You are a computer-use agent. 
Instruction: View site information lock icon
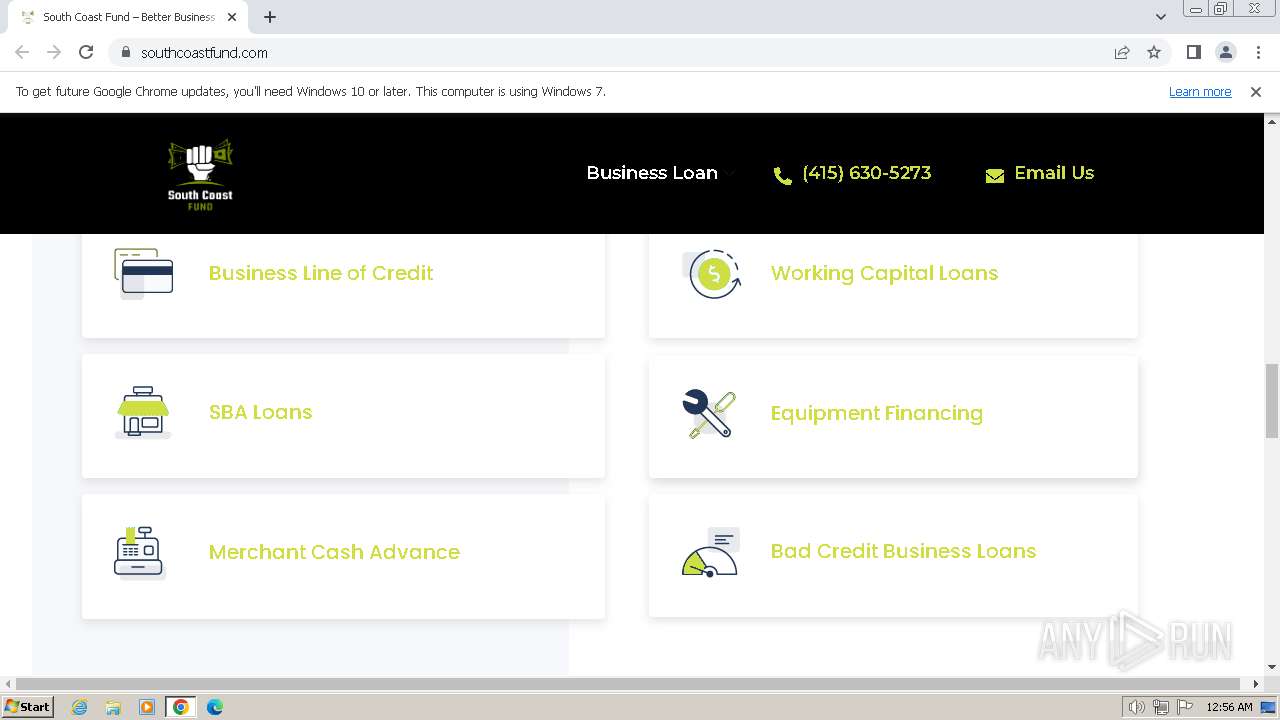pyautogui.click(x=126, y=52)
